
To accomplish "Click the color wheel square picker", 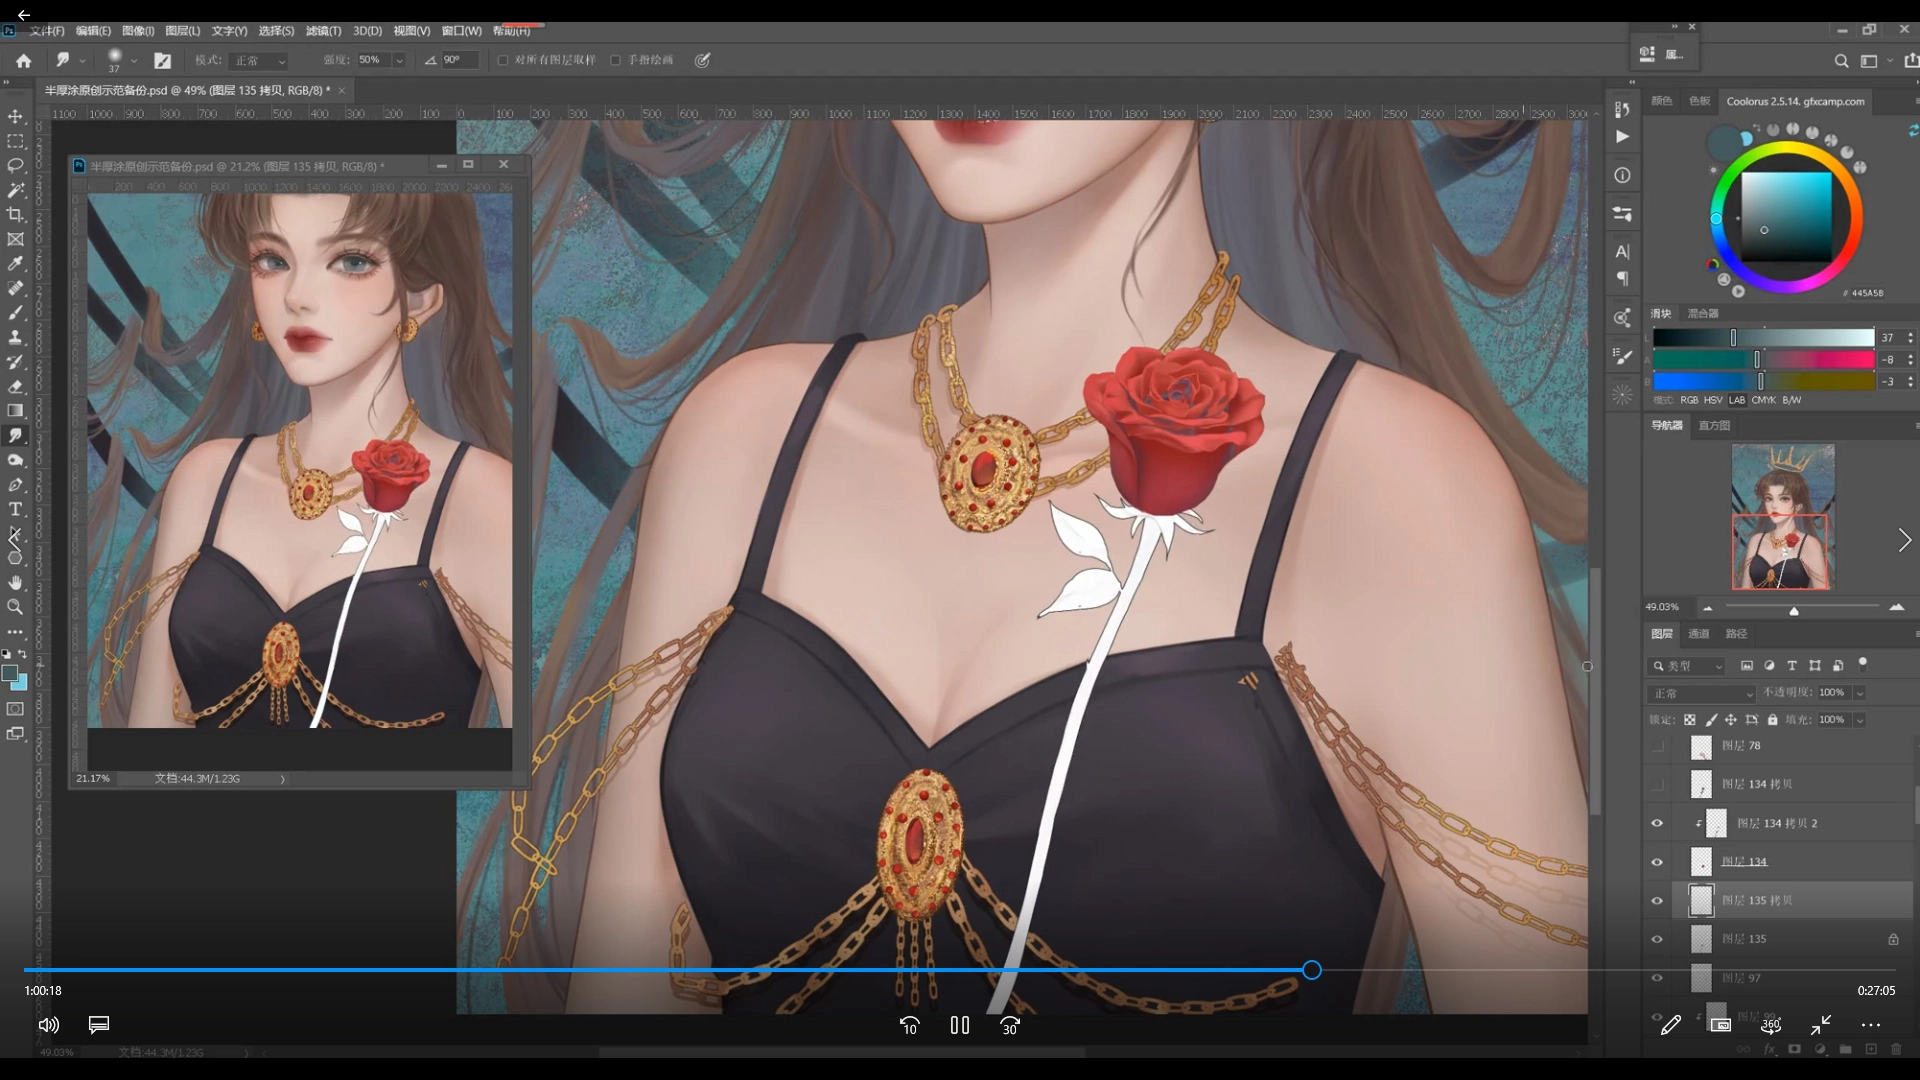I will [x=1786, y=216].
